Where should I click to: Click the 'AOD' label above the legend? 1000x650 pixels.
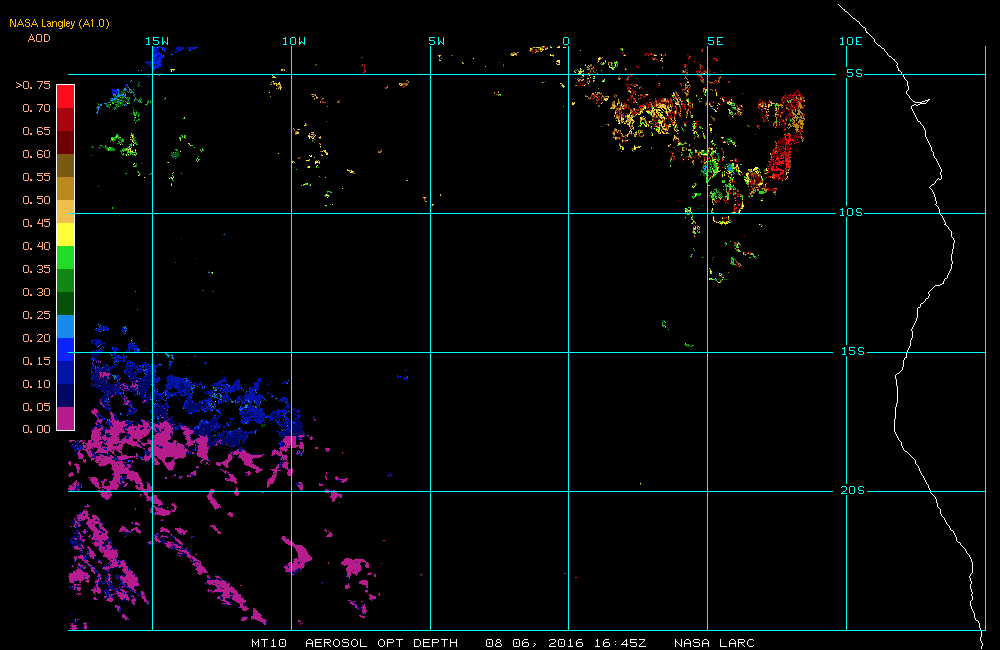coord(39,38)
